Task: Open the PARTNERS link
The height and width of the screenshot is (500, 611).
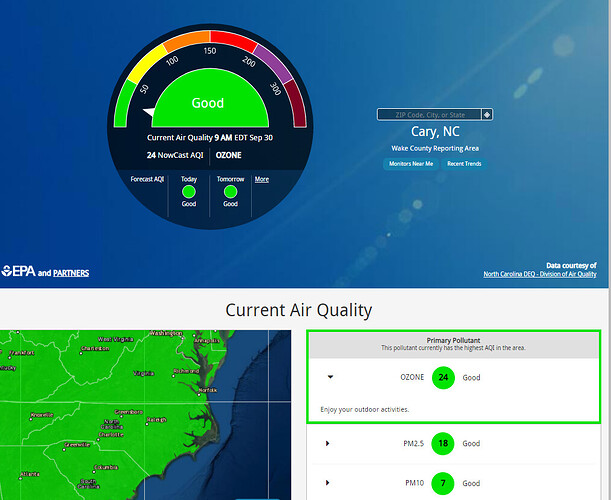Action: 71,273
